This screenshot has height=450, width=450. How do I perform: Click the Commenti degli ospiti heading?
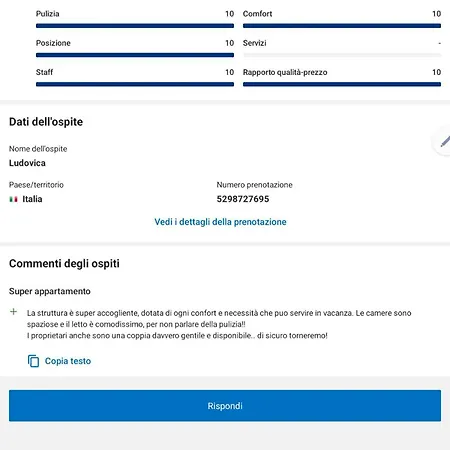point(64,263)
